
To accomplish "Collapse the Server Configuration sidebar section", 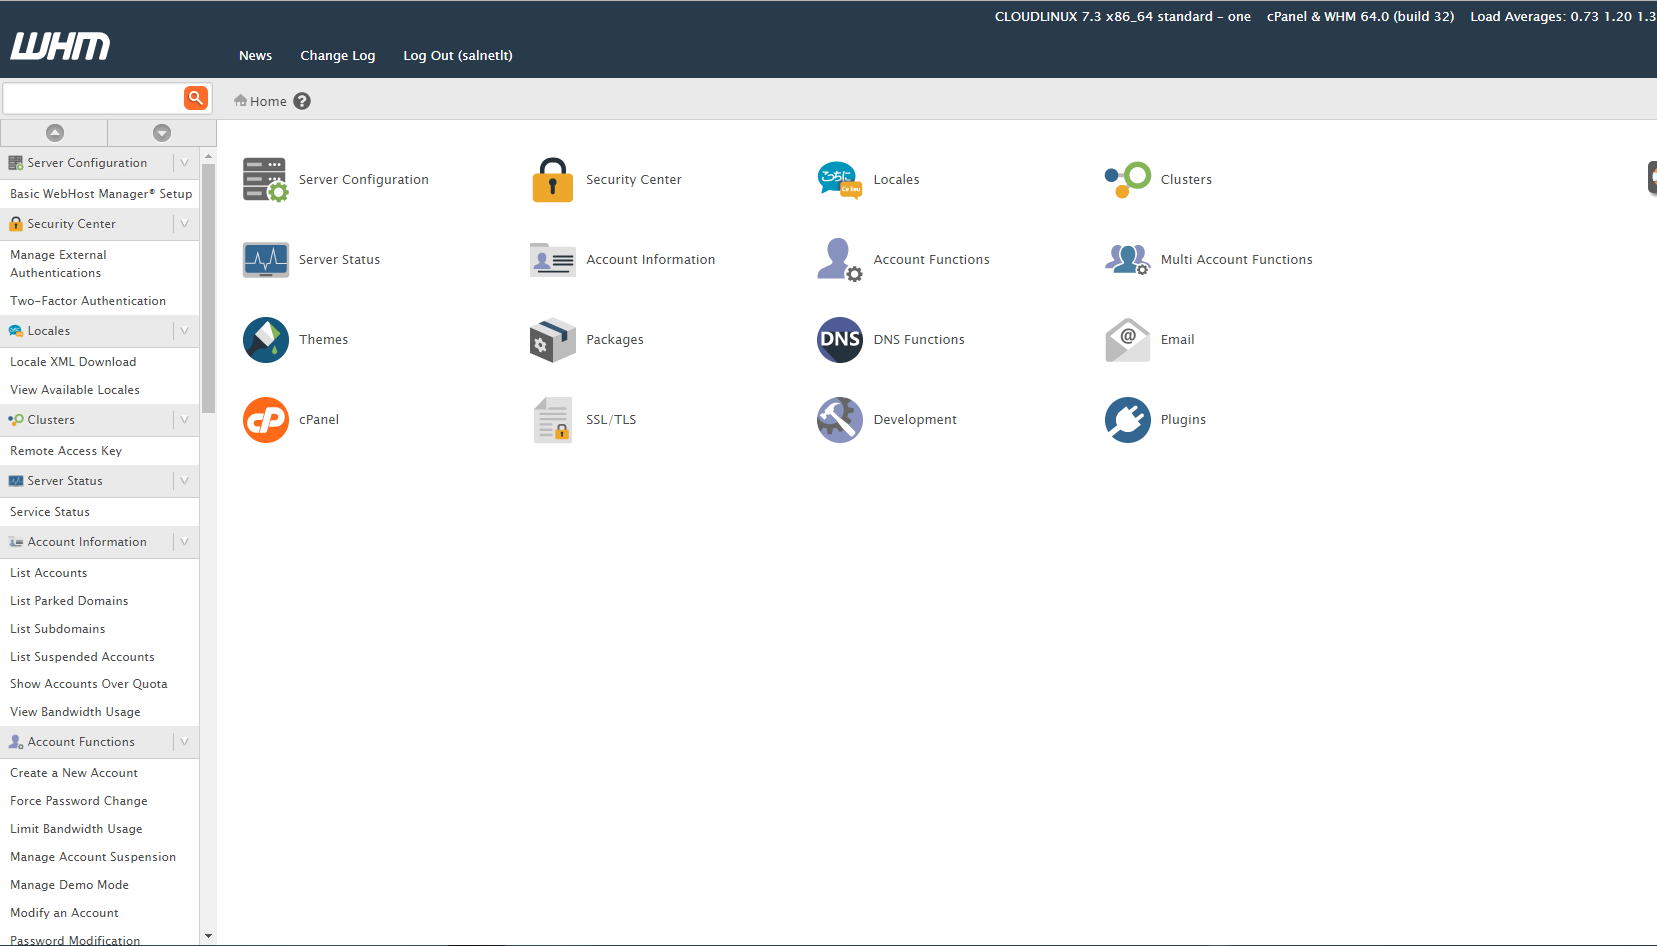I will click(x=185, y=163).
